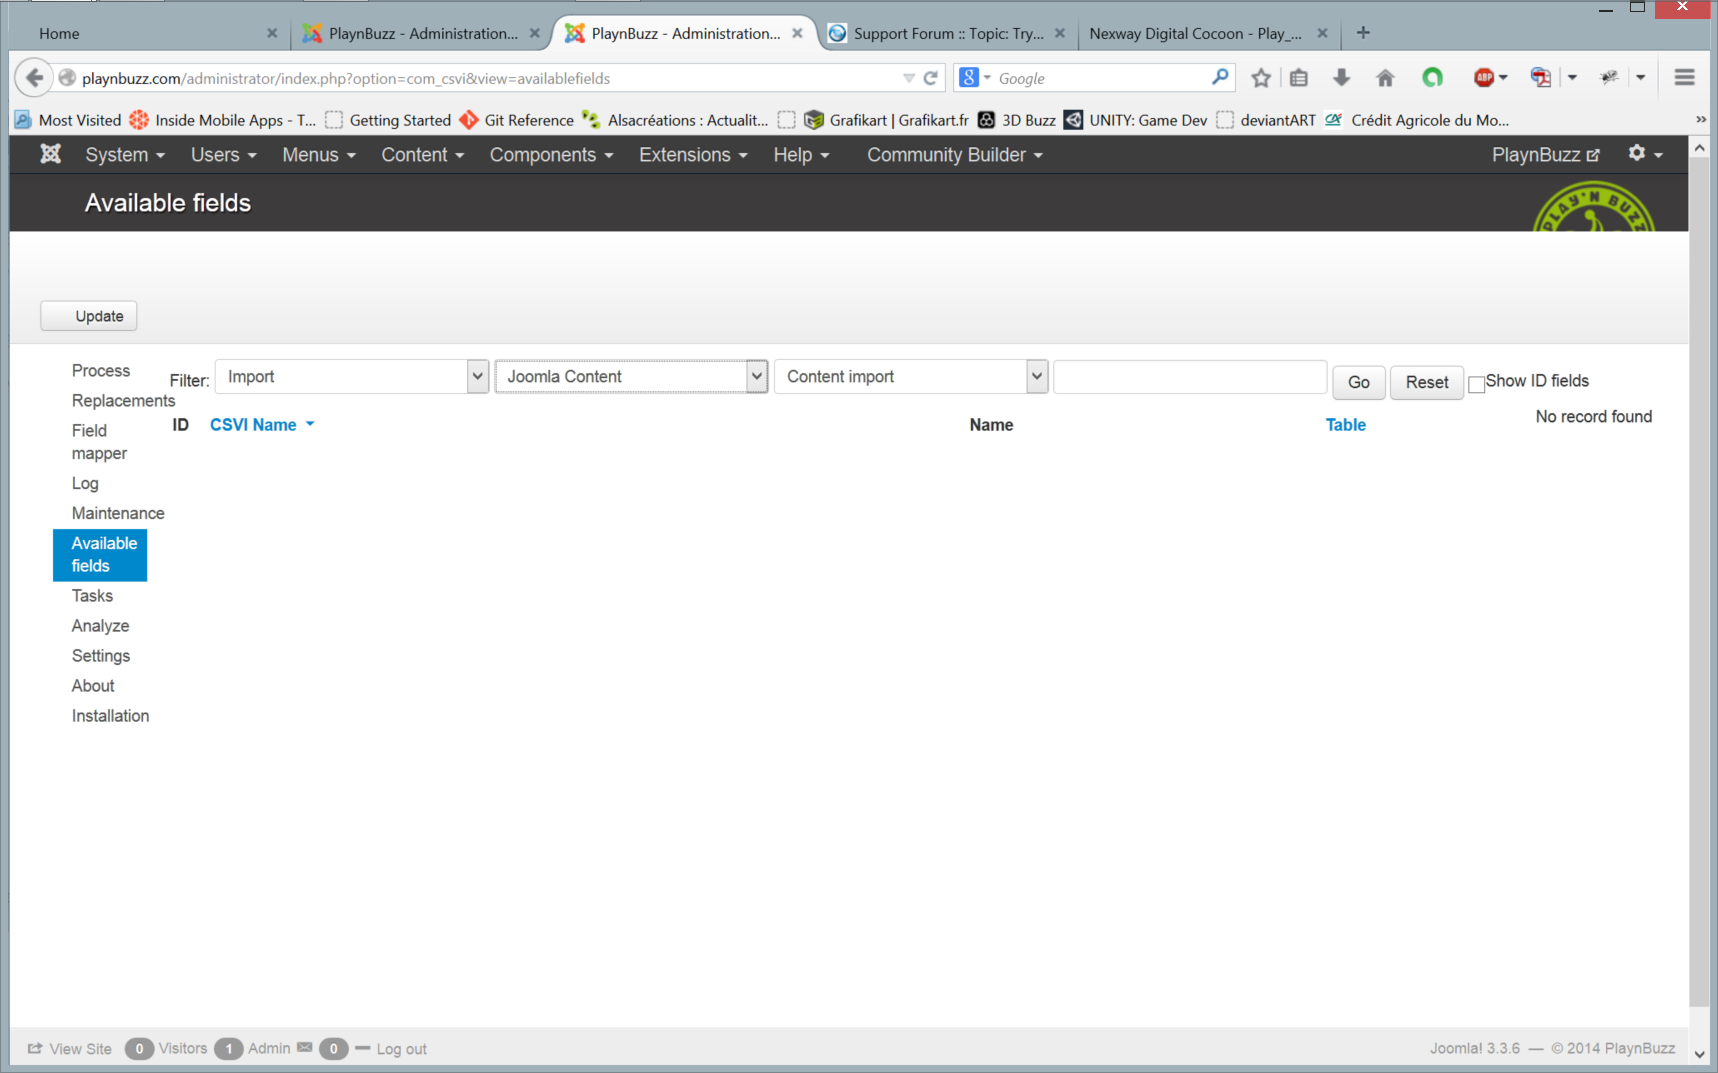The image size is (1718, 1073).
Task: Sort by the Table column header
Action: (x=1345, y=425)
